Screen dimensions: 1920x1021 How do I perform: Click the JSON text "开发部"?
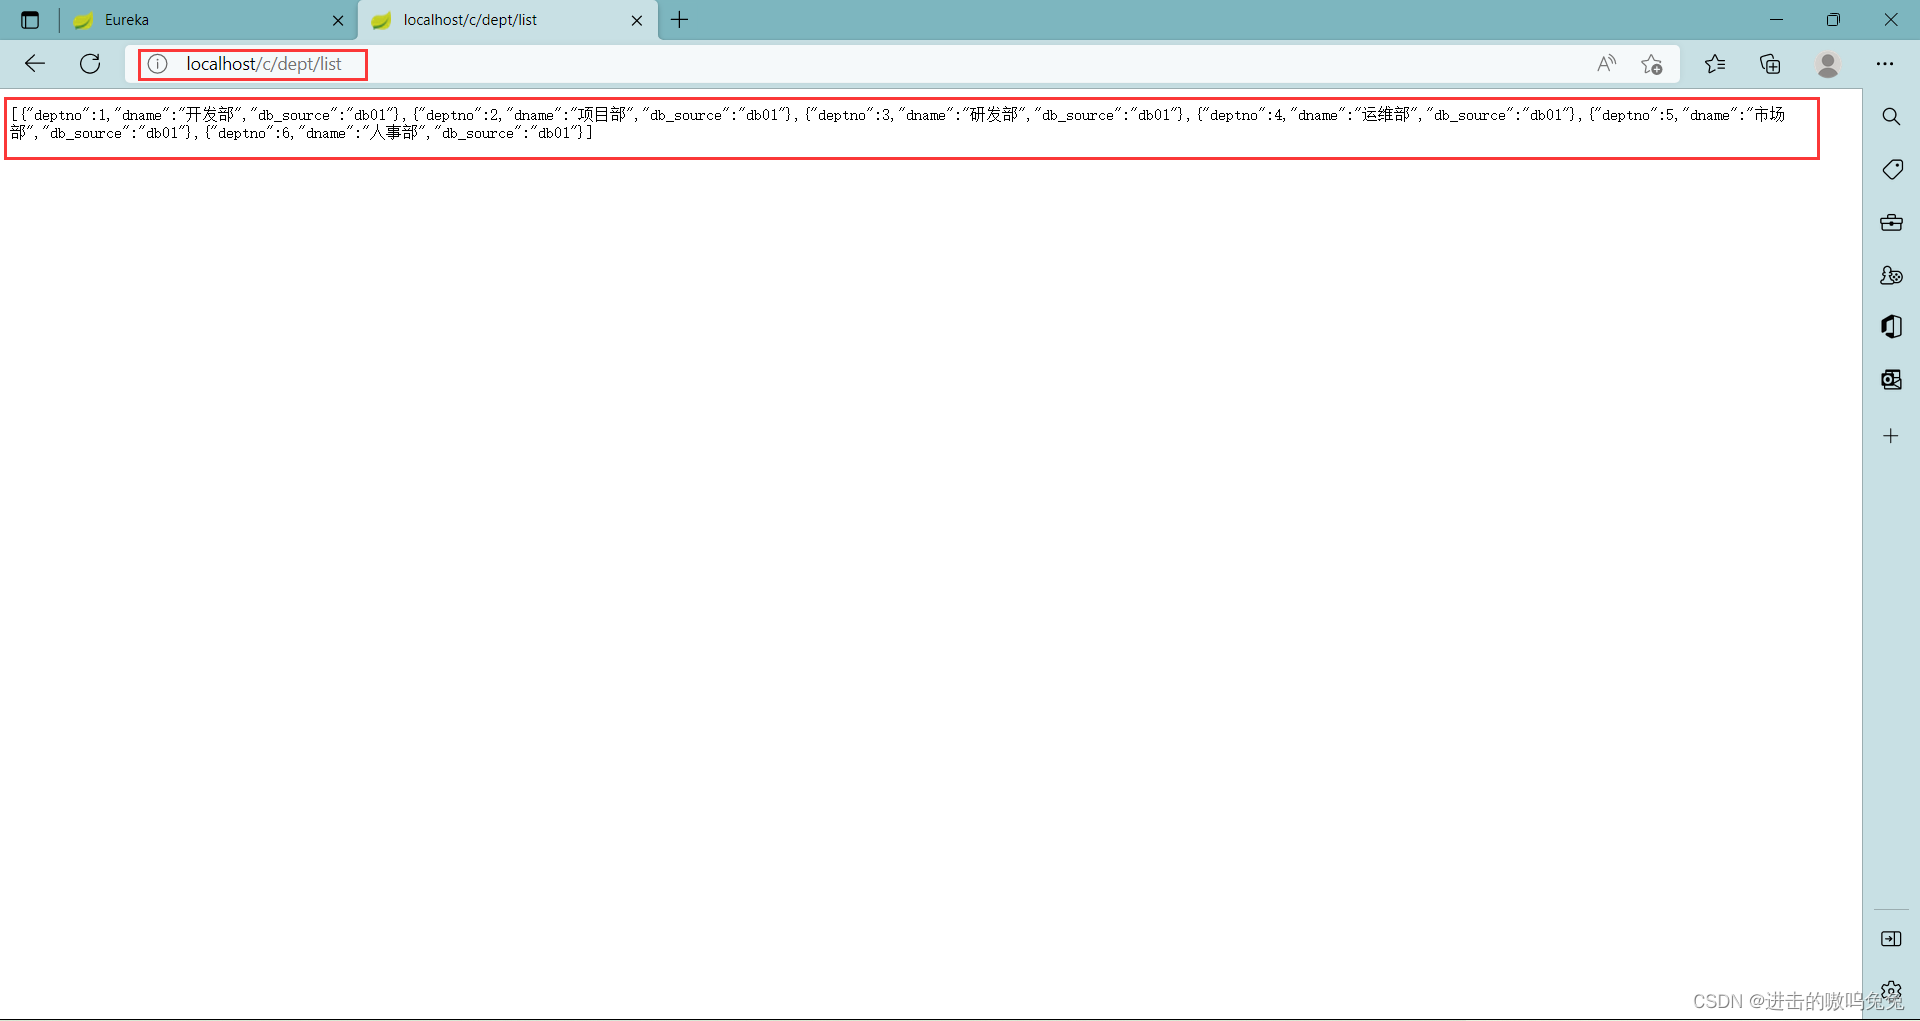pos(209,115)
